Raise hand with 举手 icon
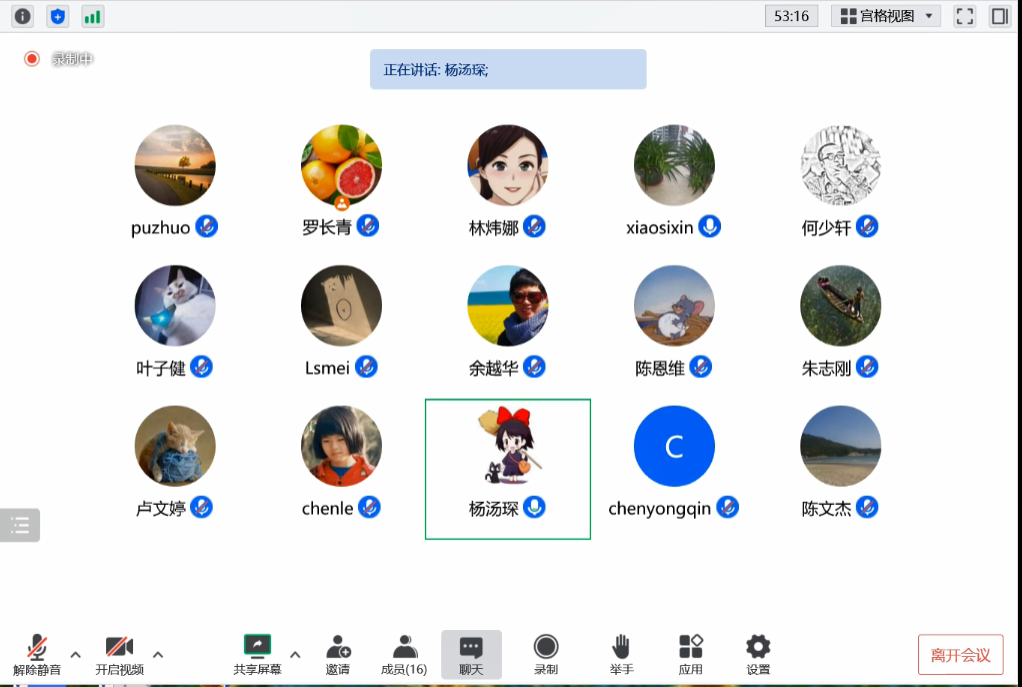This screenshot has height=687, width=1022. pyautogui.click(x=621, y=654)
